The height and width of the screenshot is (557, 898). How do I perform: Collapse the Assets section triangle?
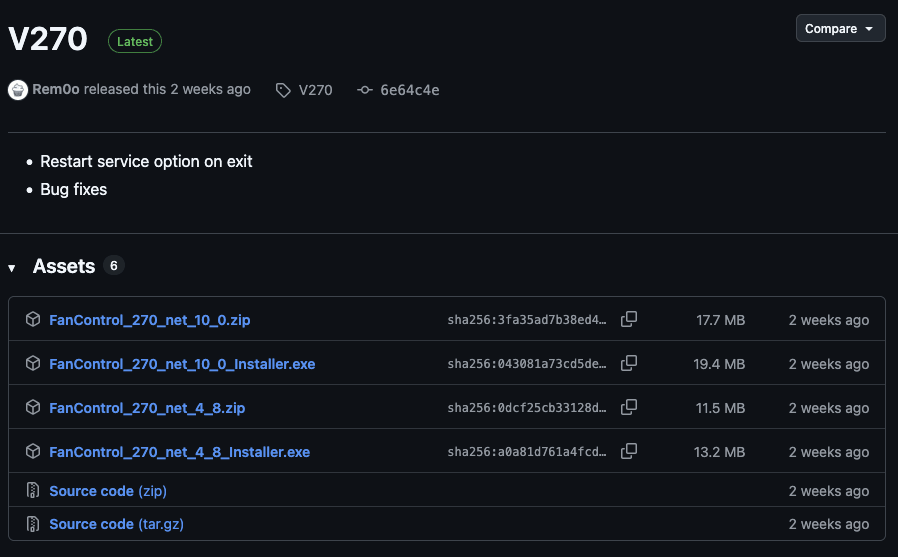11,268
